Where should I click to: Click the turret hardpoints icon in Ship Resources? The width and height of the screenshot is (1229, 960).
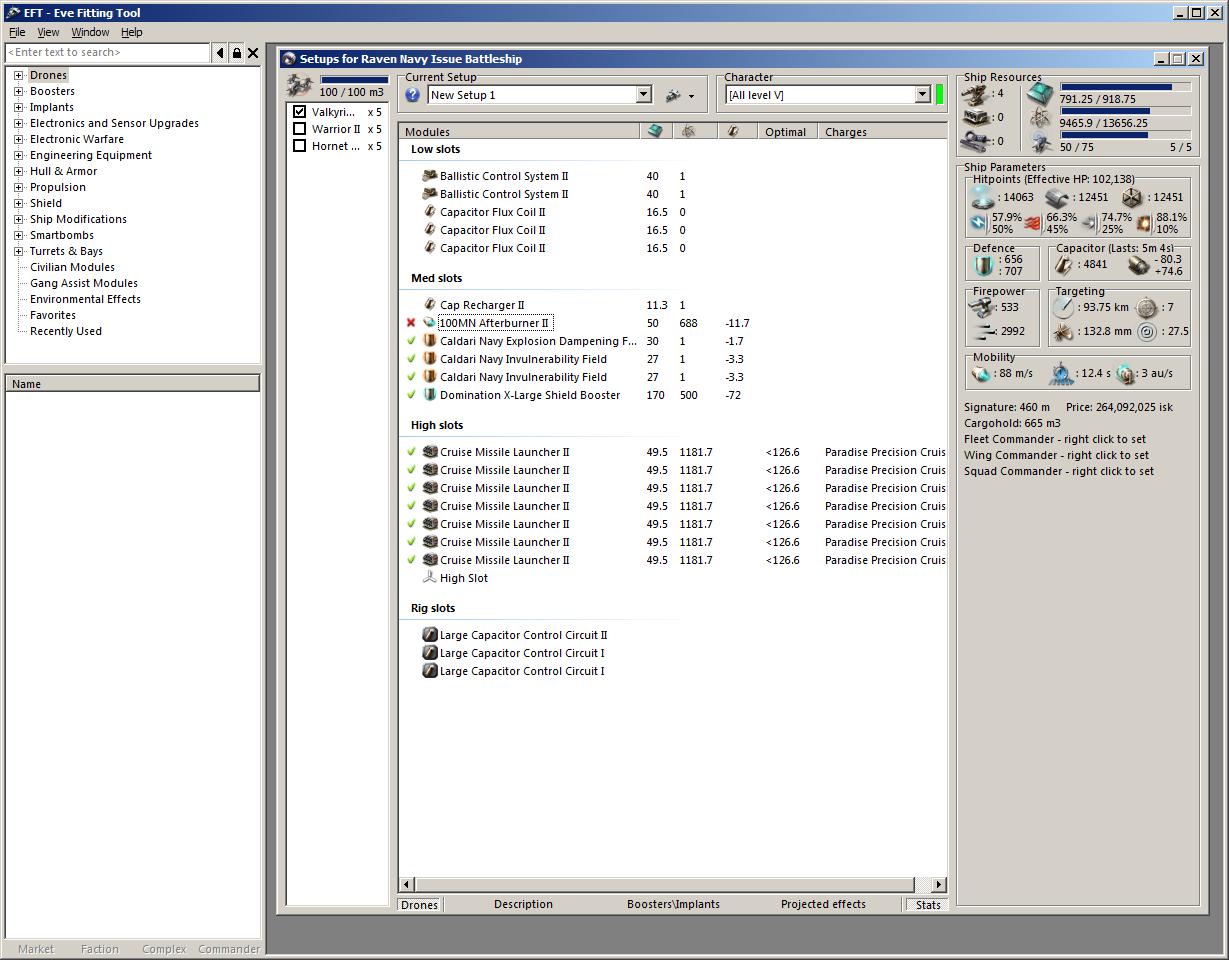click(976, 94)
